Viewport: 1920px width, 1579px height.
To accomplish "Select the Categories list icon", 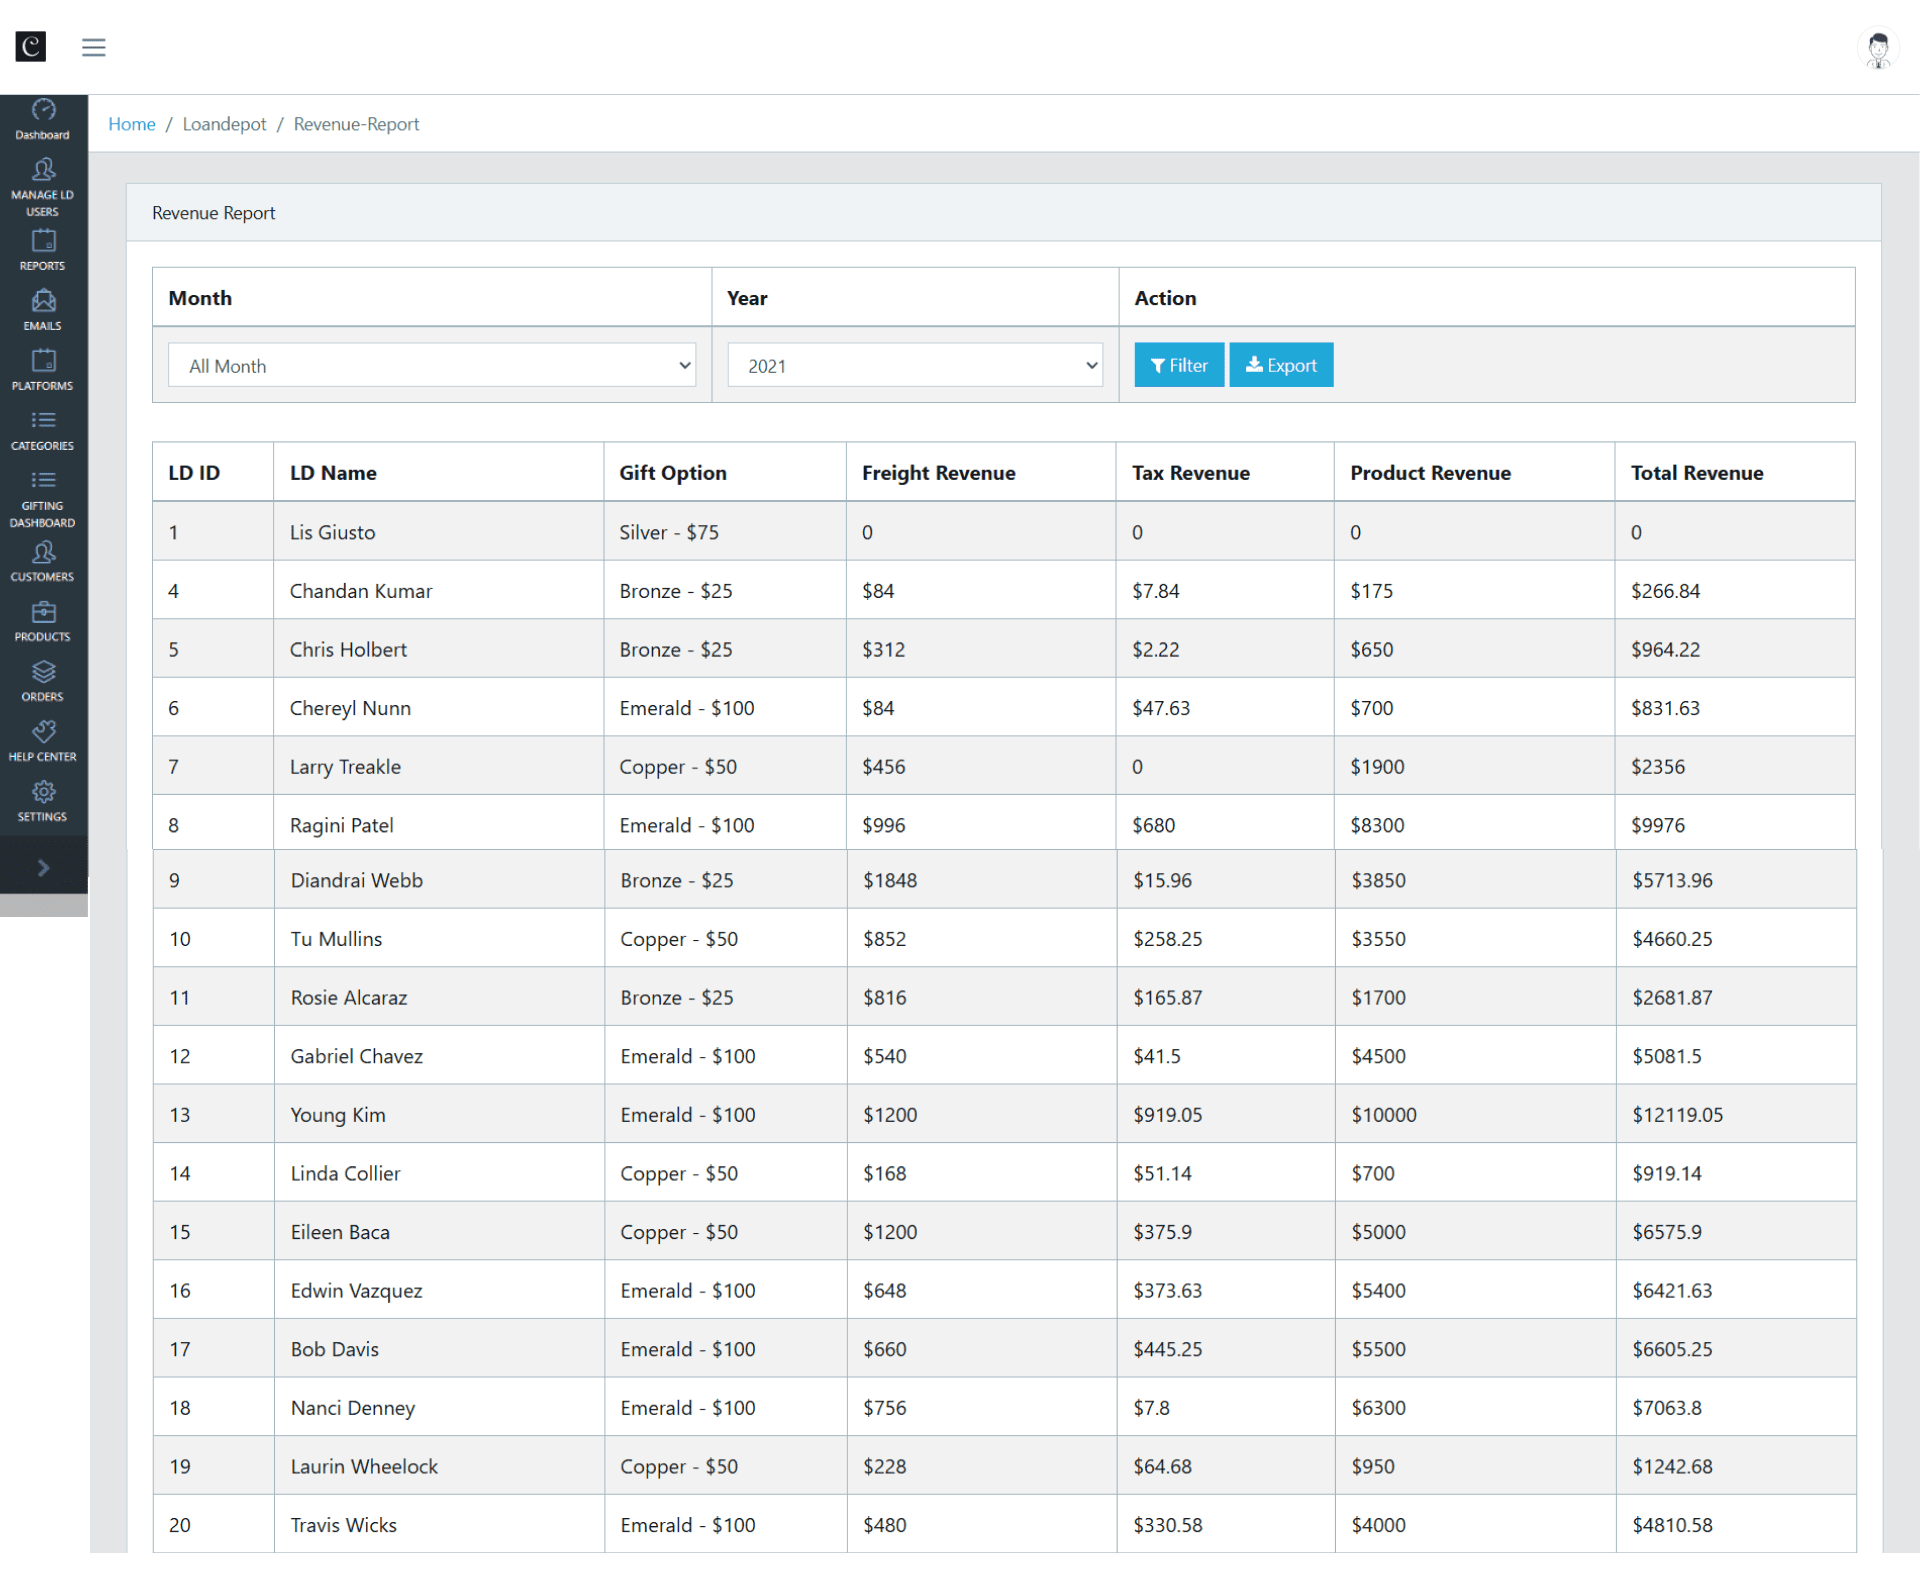I will pos(43,430).
